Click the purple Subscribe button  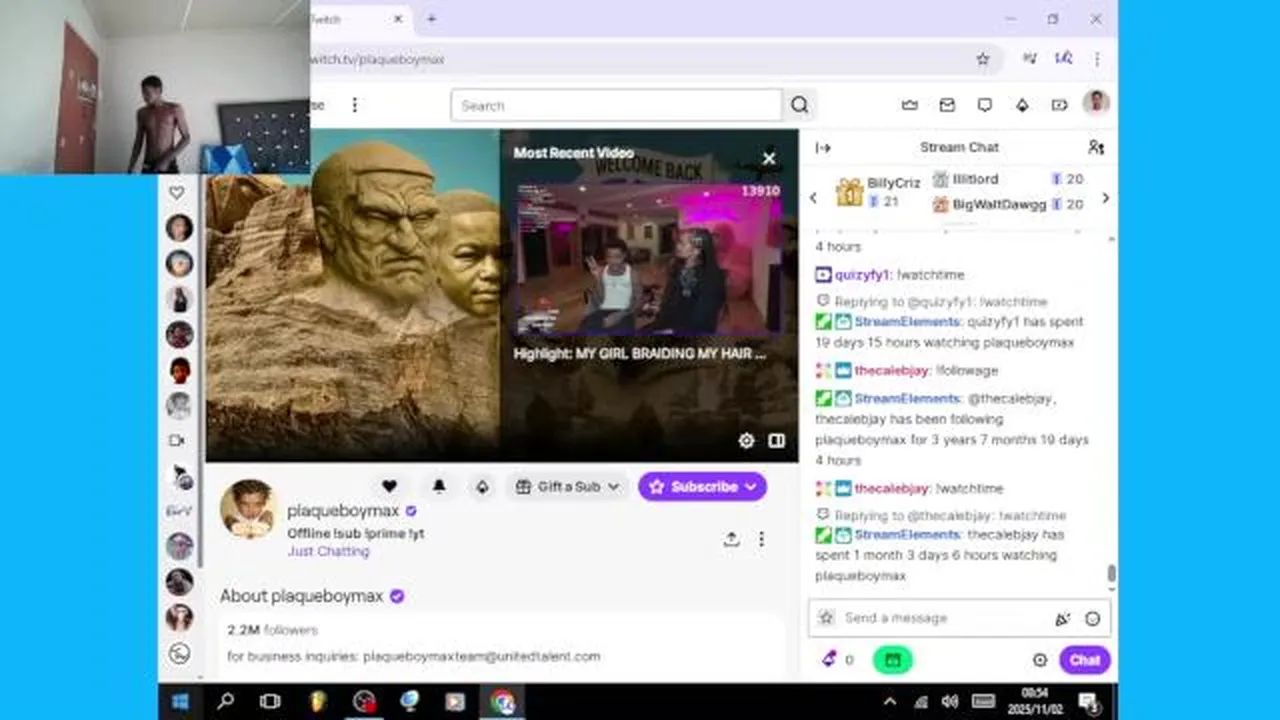coord(703,487)
